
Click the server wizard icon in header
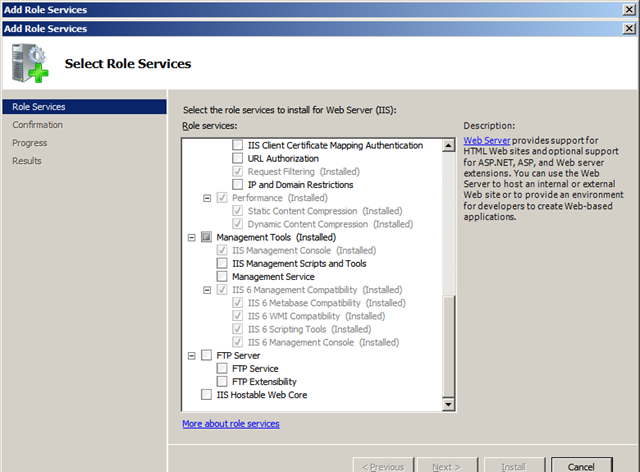(x=29, y=64)
